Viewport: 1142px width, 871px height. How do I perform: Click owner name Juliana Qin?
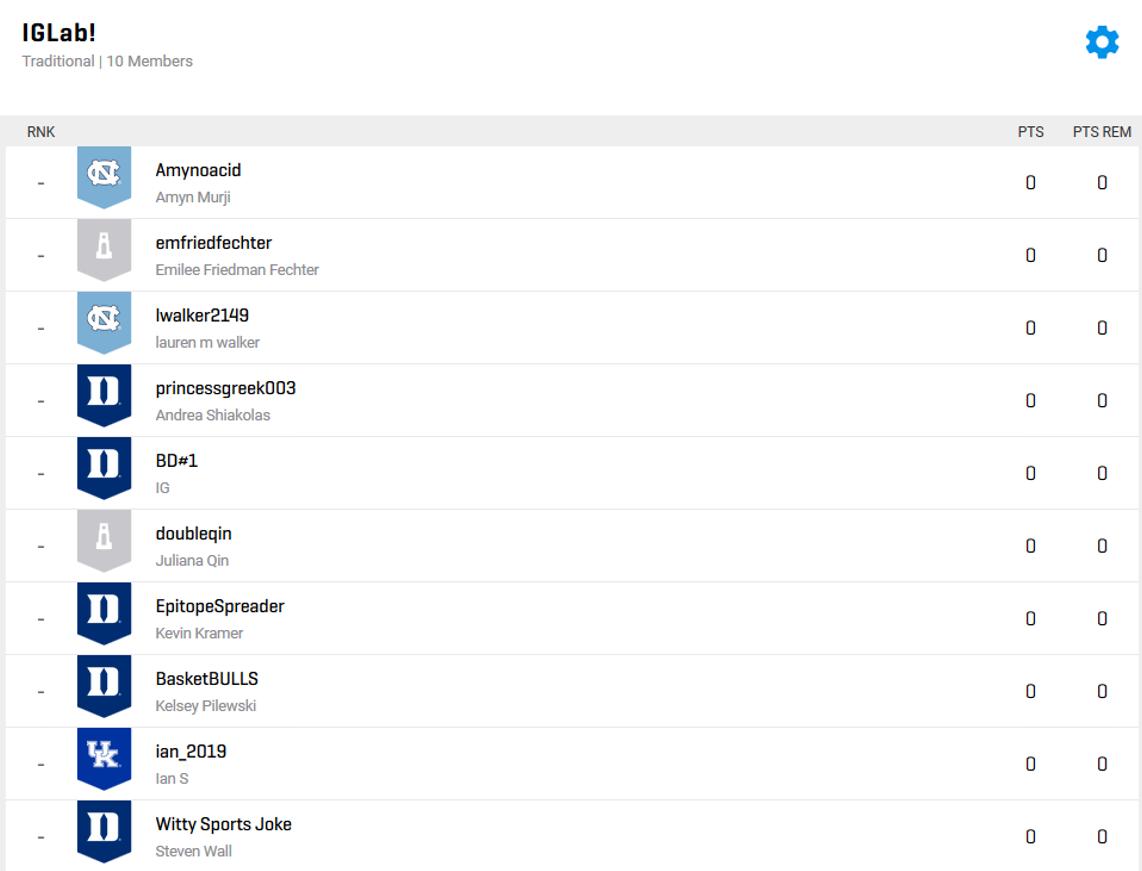tap(192, 561)
